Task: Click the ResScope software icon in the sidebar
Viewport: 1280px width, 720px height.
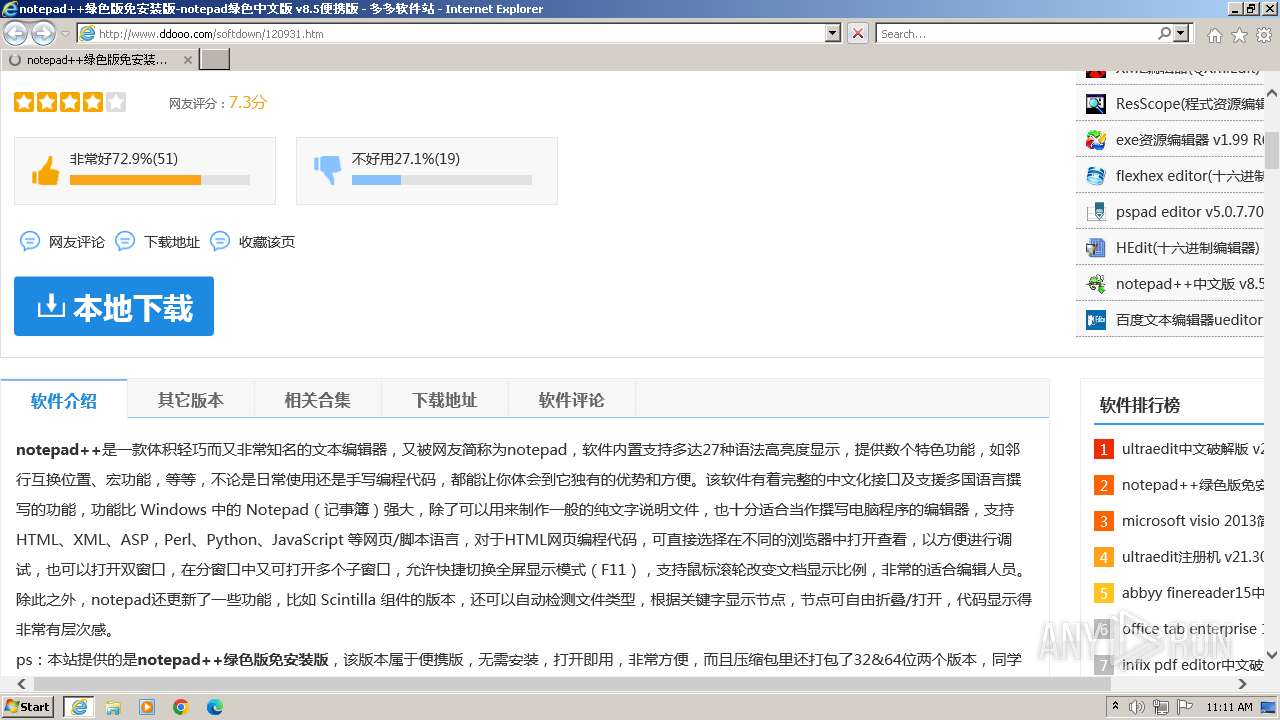Action: 1096,104
